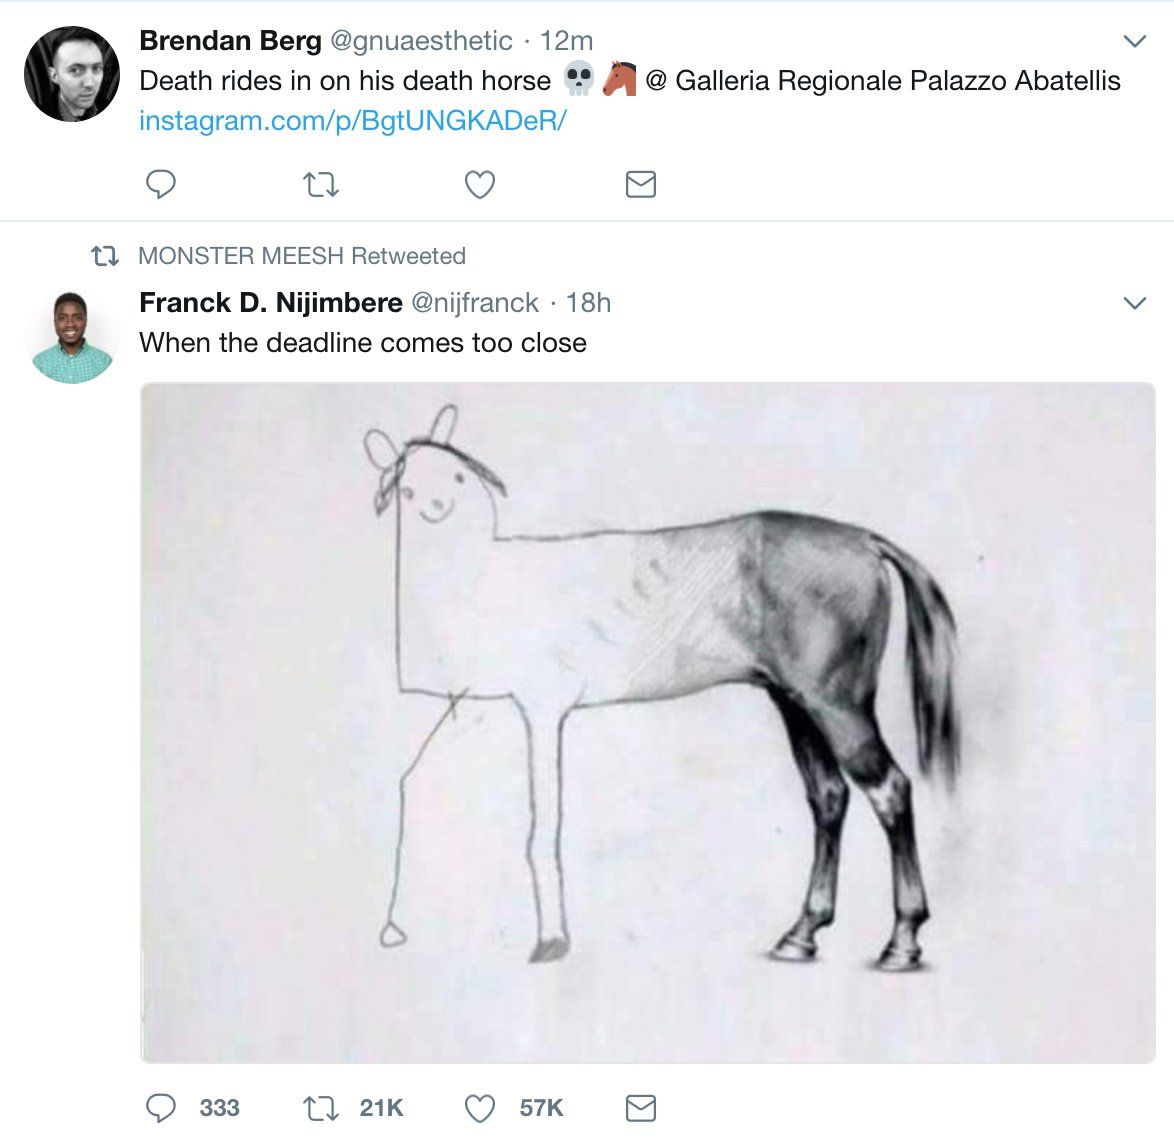Open reply on Franck Nijimbere's tweet
This screenshot has width=1174, height=1142.
(161, 1108)
